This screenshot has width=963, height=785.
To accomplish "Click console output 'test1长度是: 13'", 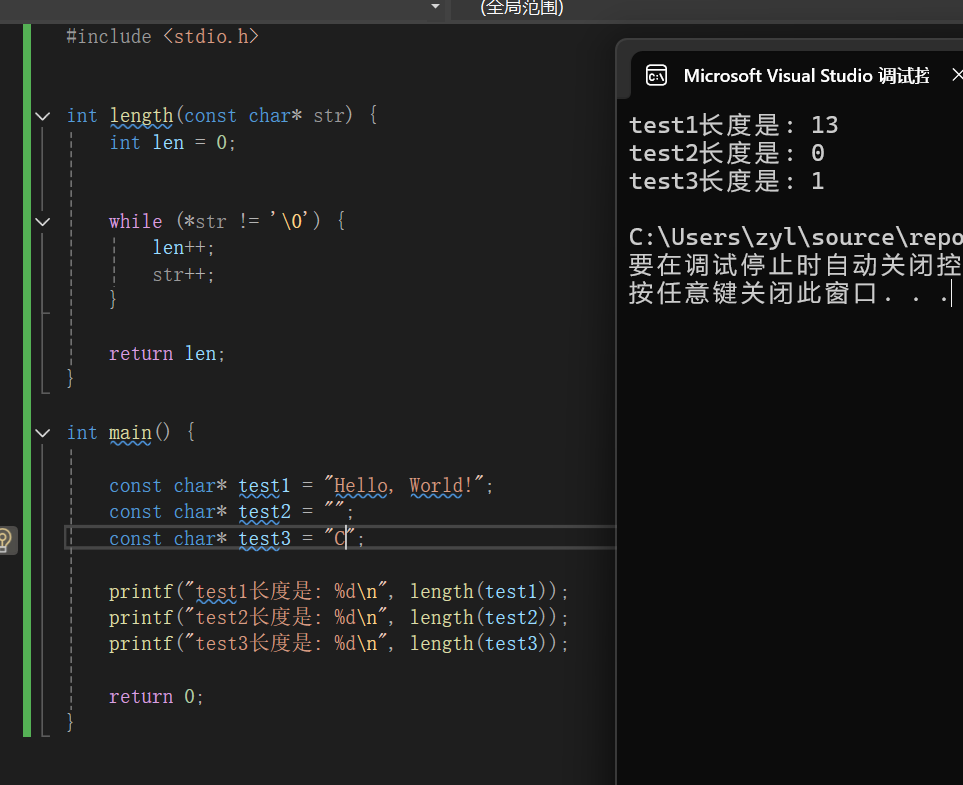I will [x=733, y=125].
